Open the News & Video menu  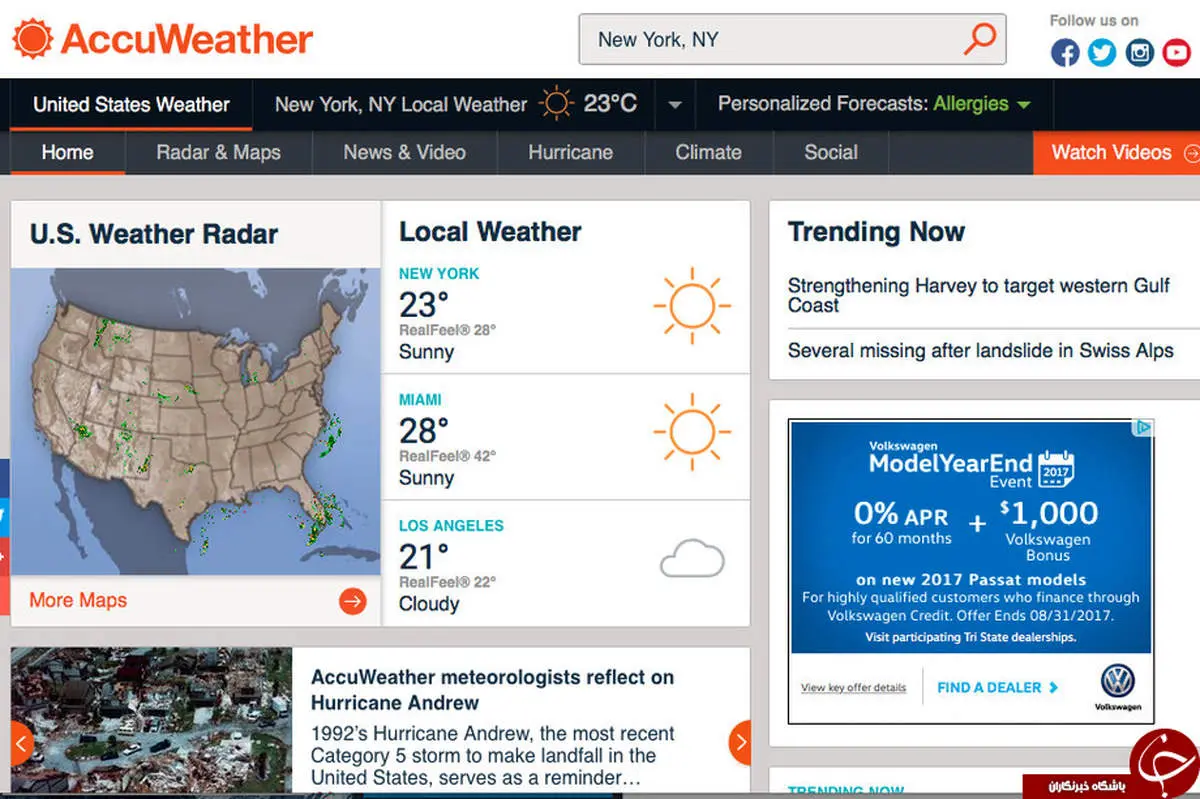coord(404,153)
